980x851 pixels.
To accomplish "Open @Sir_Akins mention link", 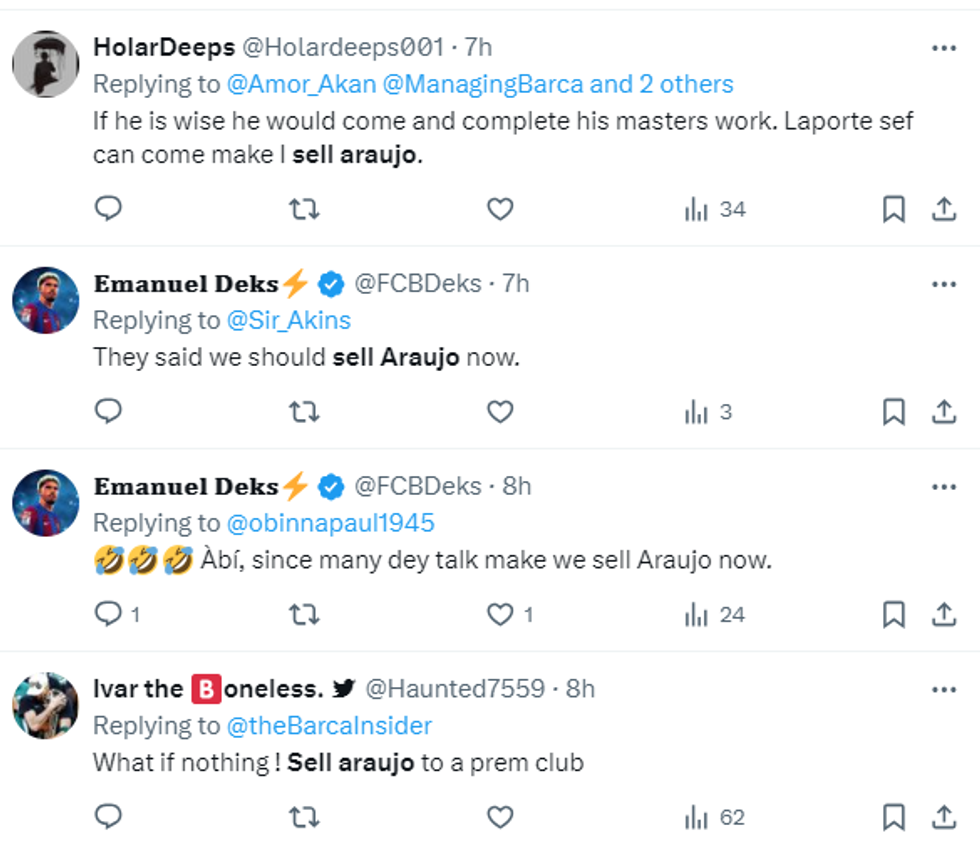I will pos(289,320).
